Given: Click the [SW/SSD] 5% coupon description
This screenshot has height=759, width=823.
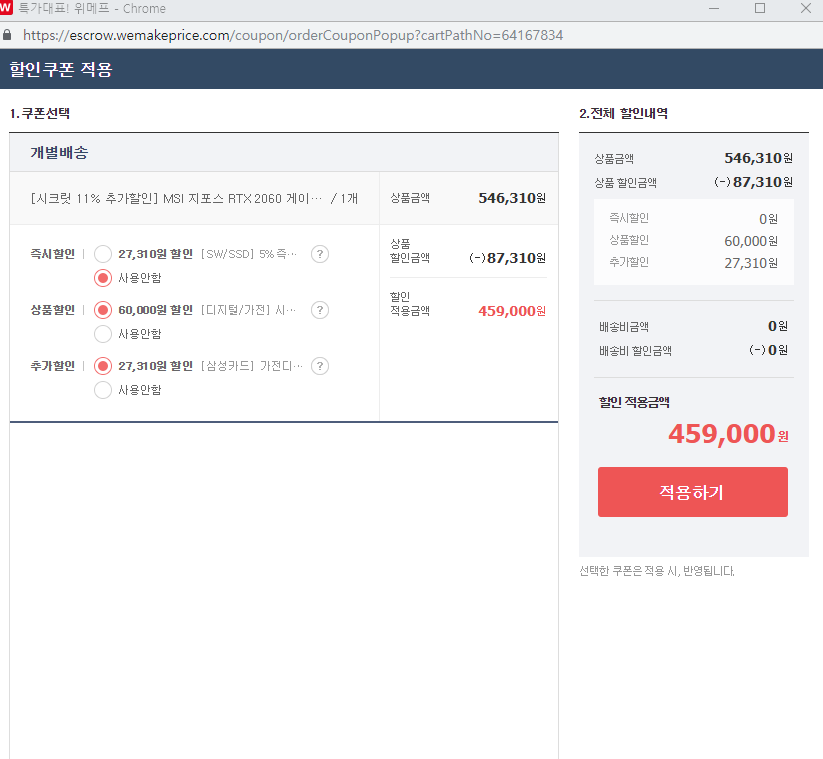Looking at the screenshot, I should [x=249, y=254].
